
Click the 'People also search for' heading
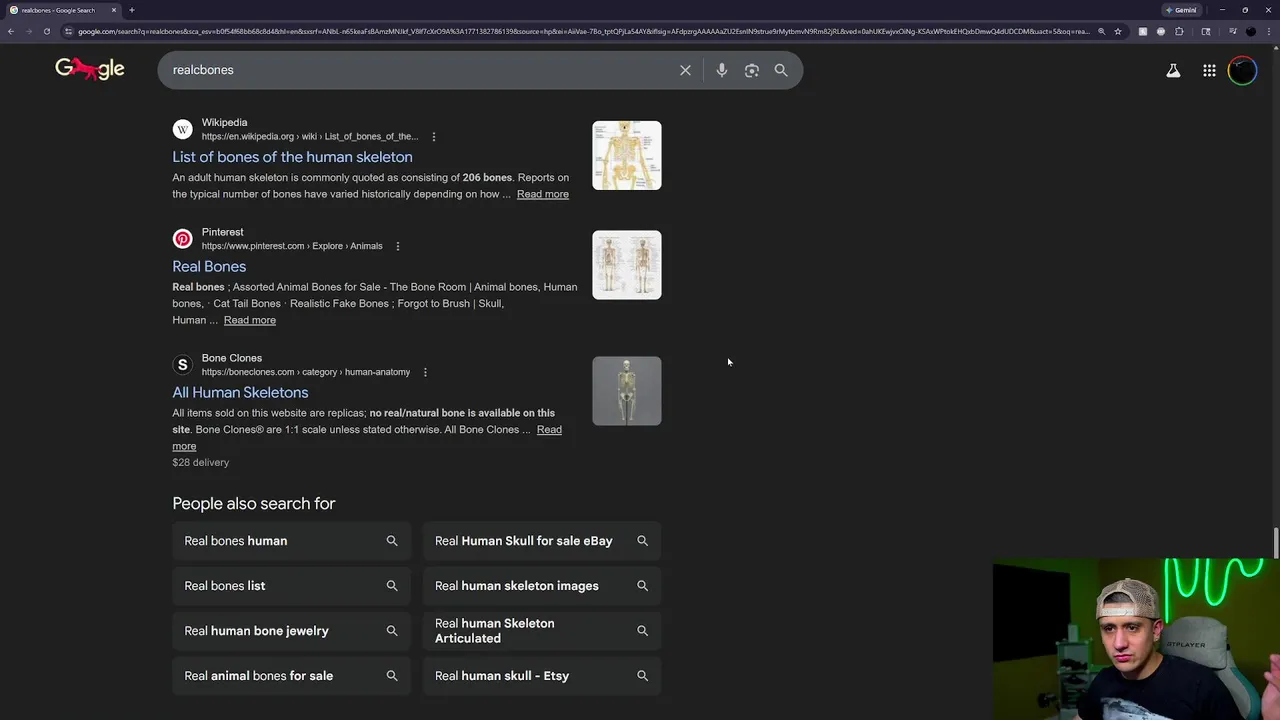coord(254,504)
